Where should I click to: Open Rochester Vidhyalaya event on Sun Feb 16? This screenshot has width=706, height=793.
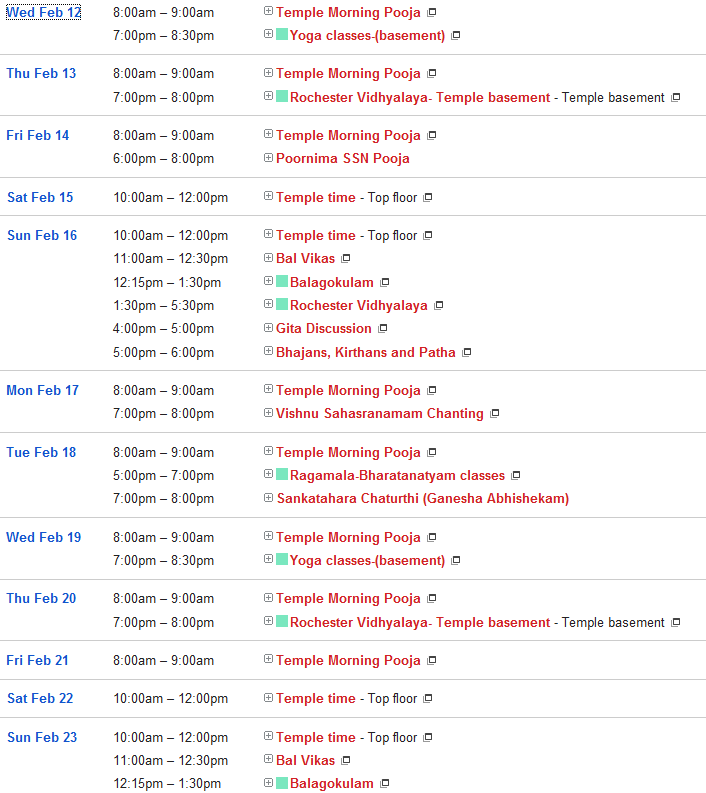pos(358,306)
